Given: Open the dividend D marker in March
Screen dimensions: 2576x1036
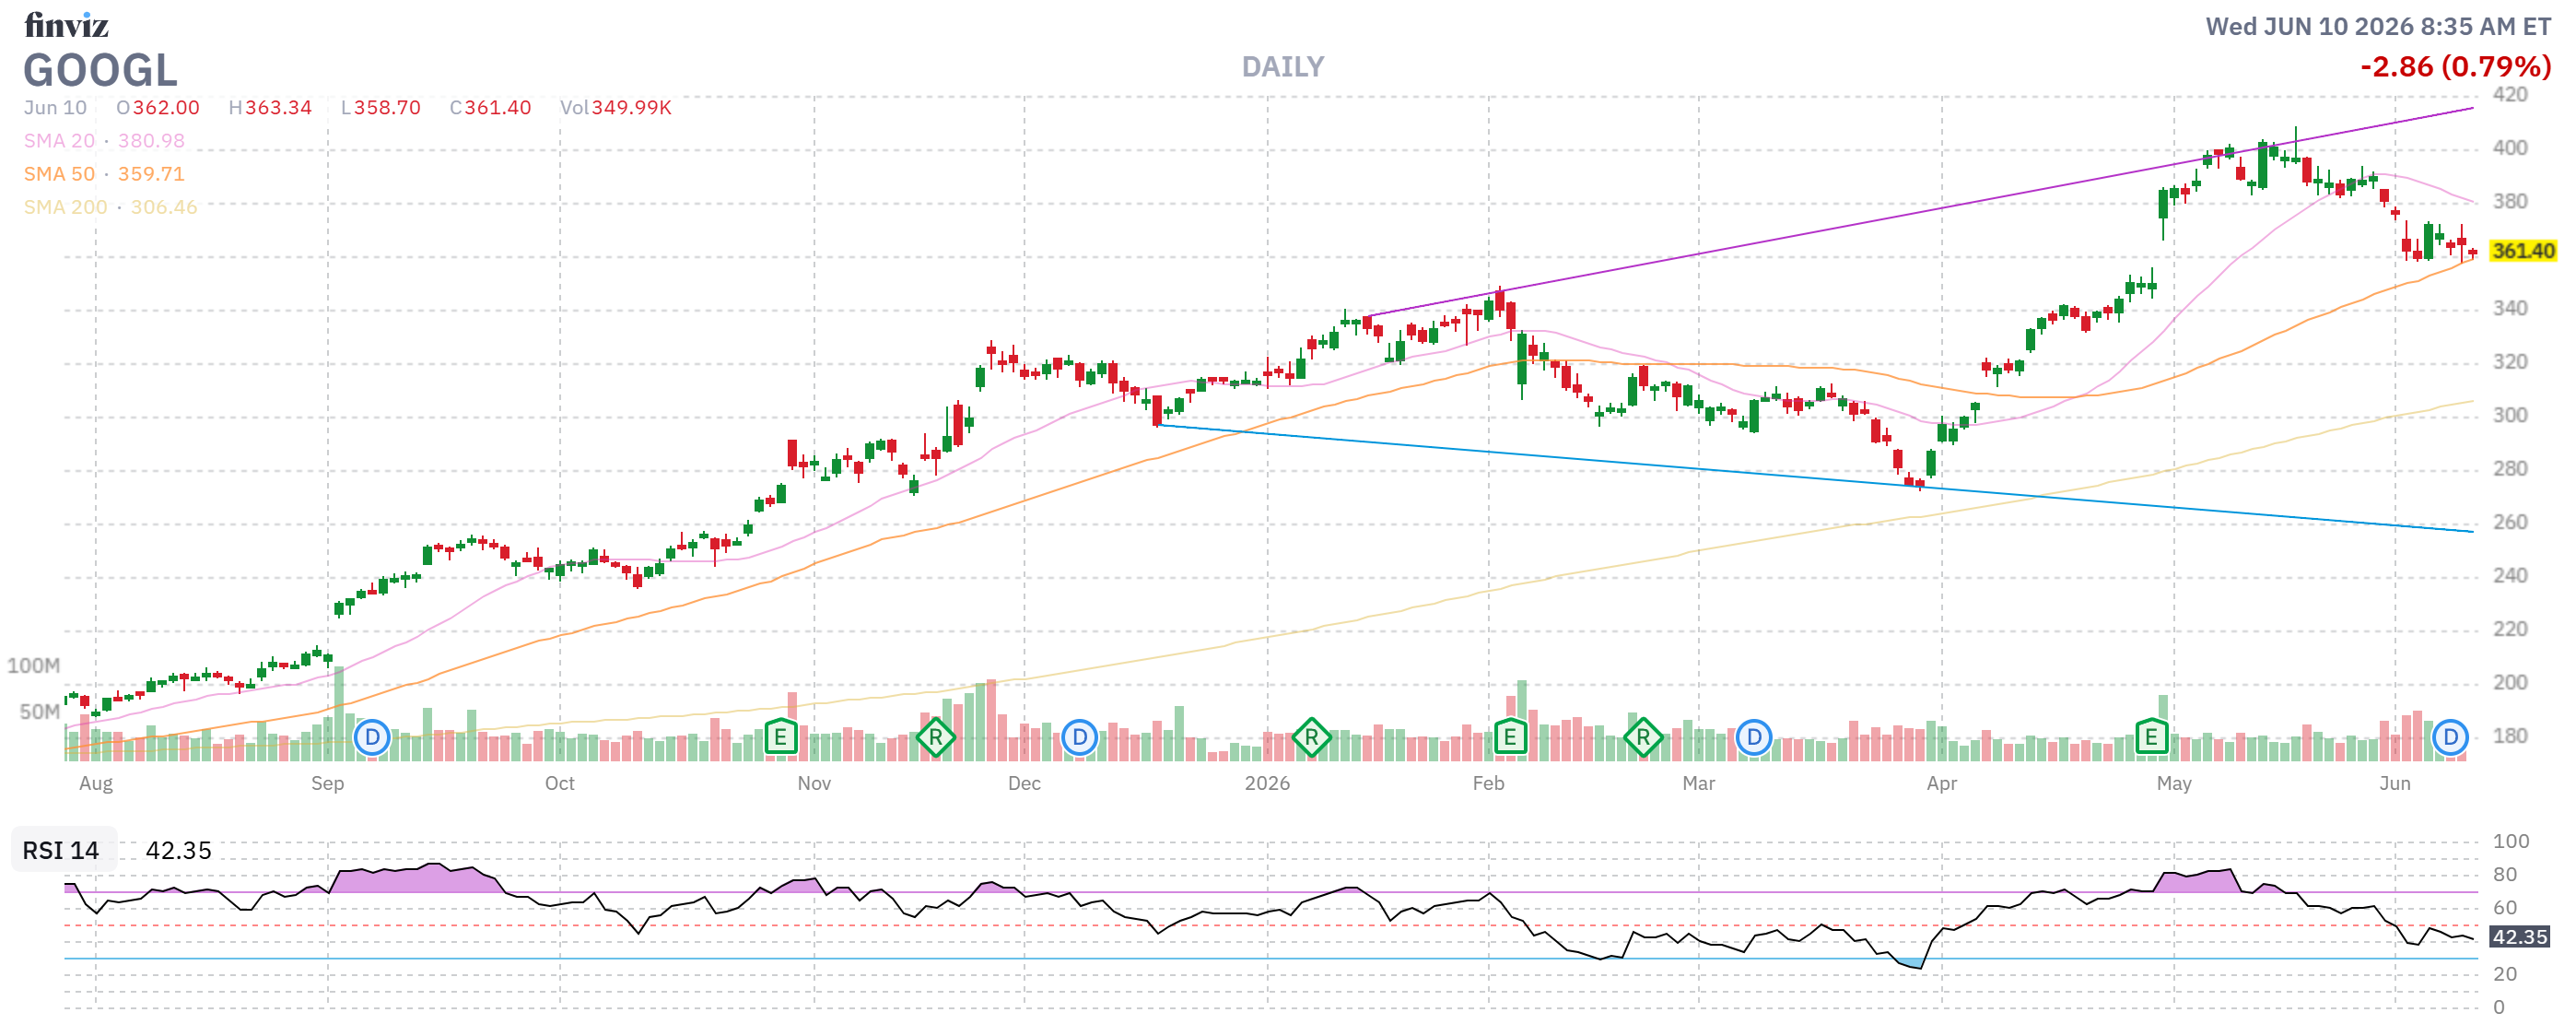Looking at the screenshot, I should click(1754, 738).
